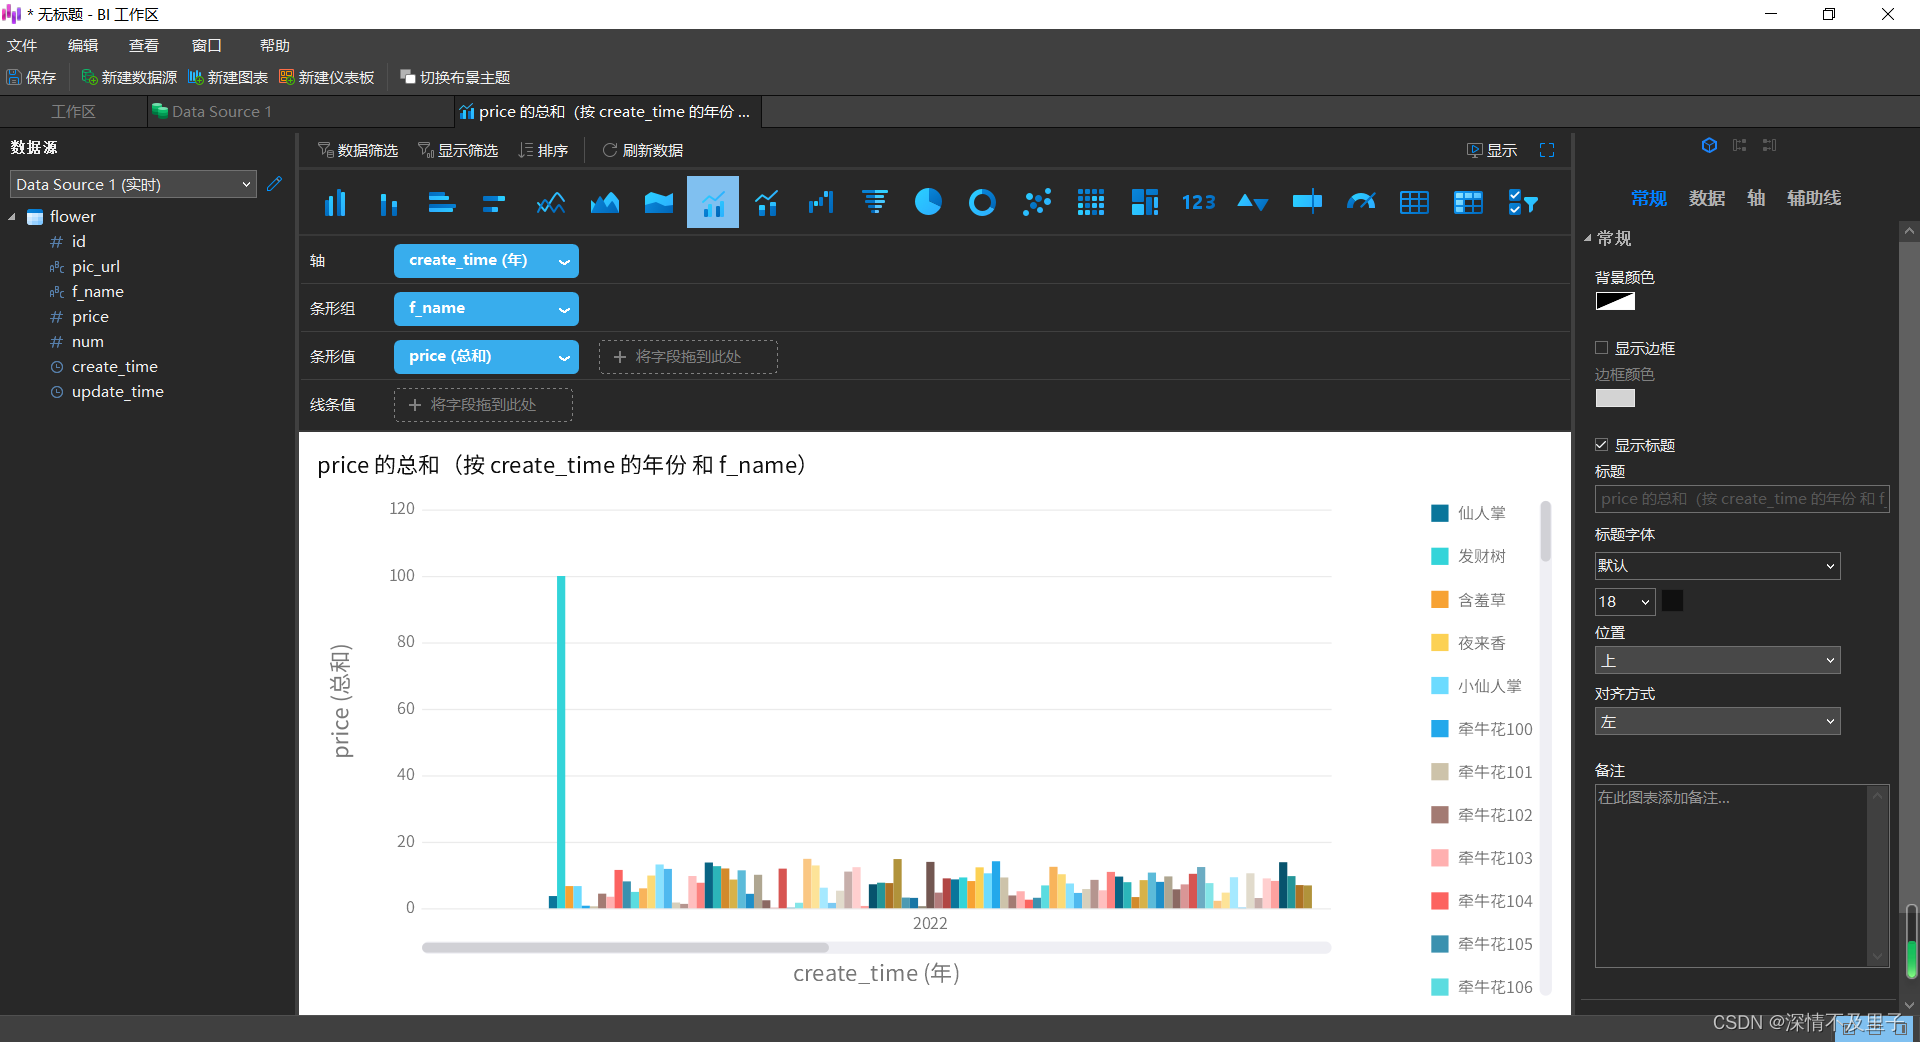This screenshot has height=1042, width=1920.
Task: Select the dot matrix grid chart
Action: tap(1091, 203)
